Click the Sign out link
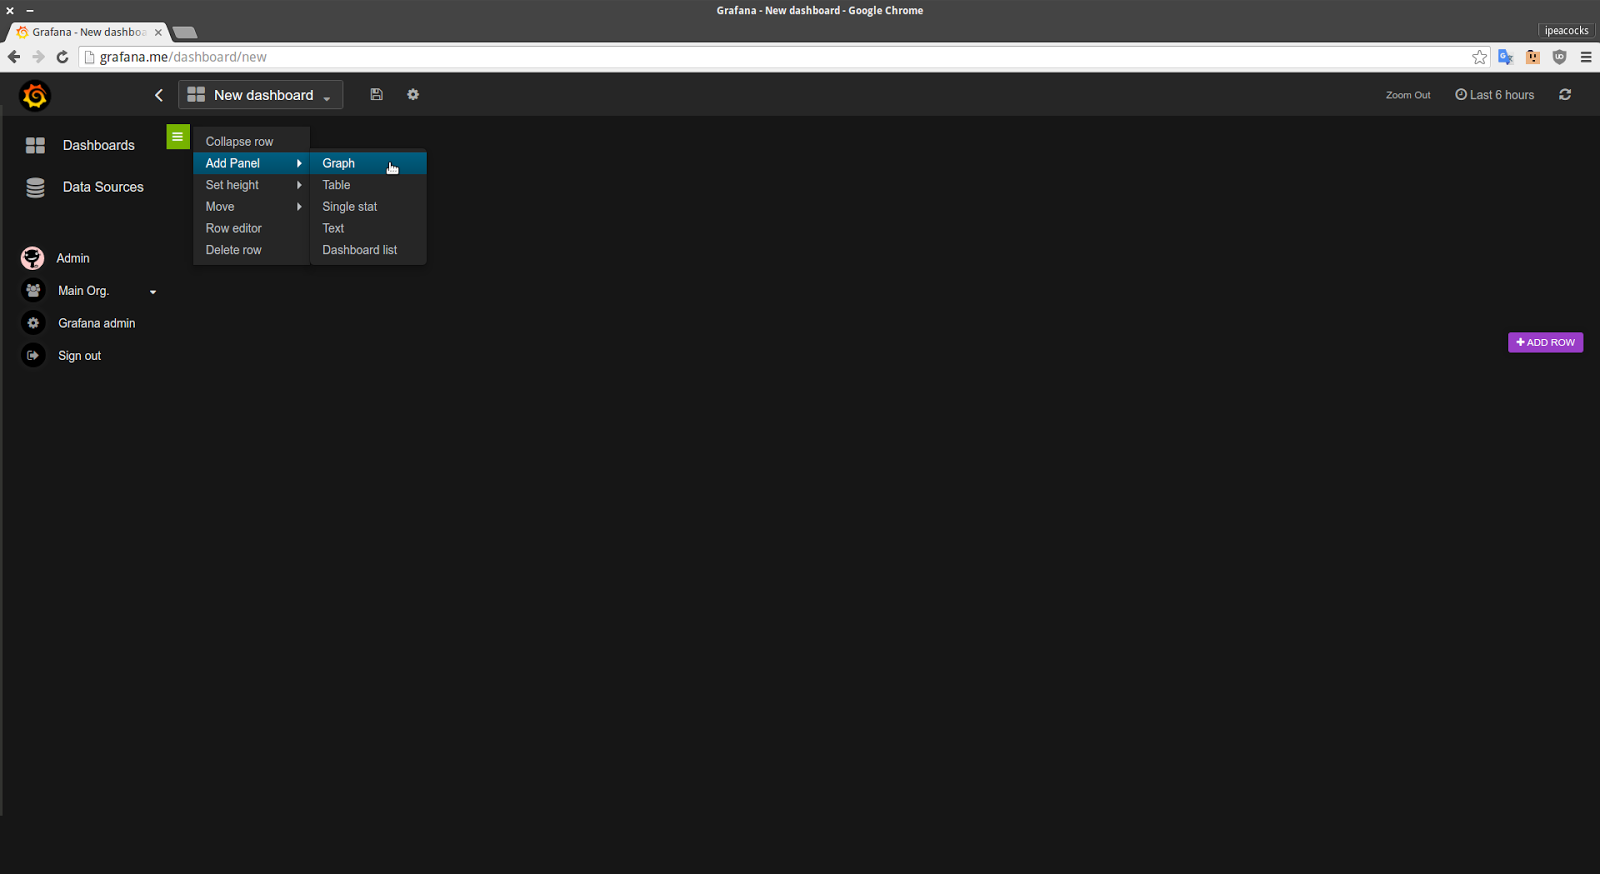1600x874 pixels. click(79, 356)
